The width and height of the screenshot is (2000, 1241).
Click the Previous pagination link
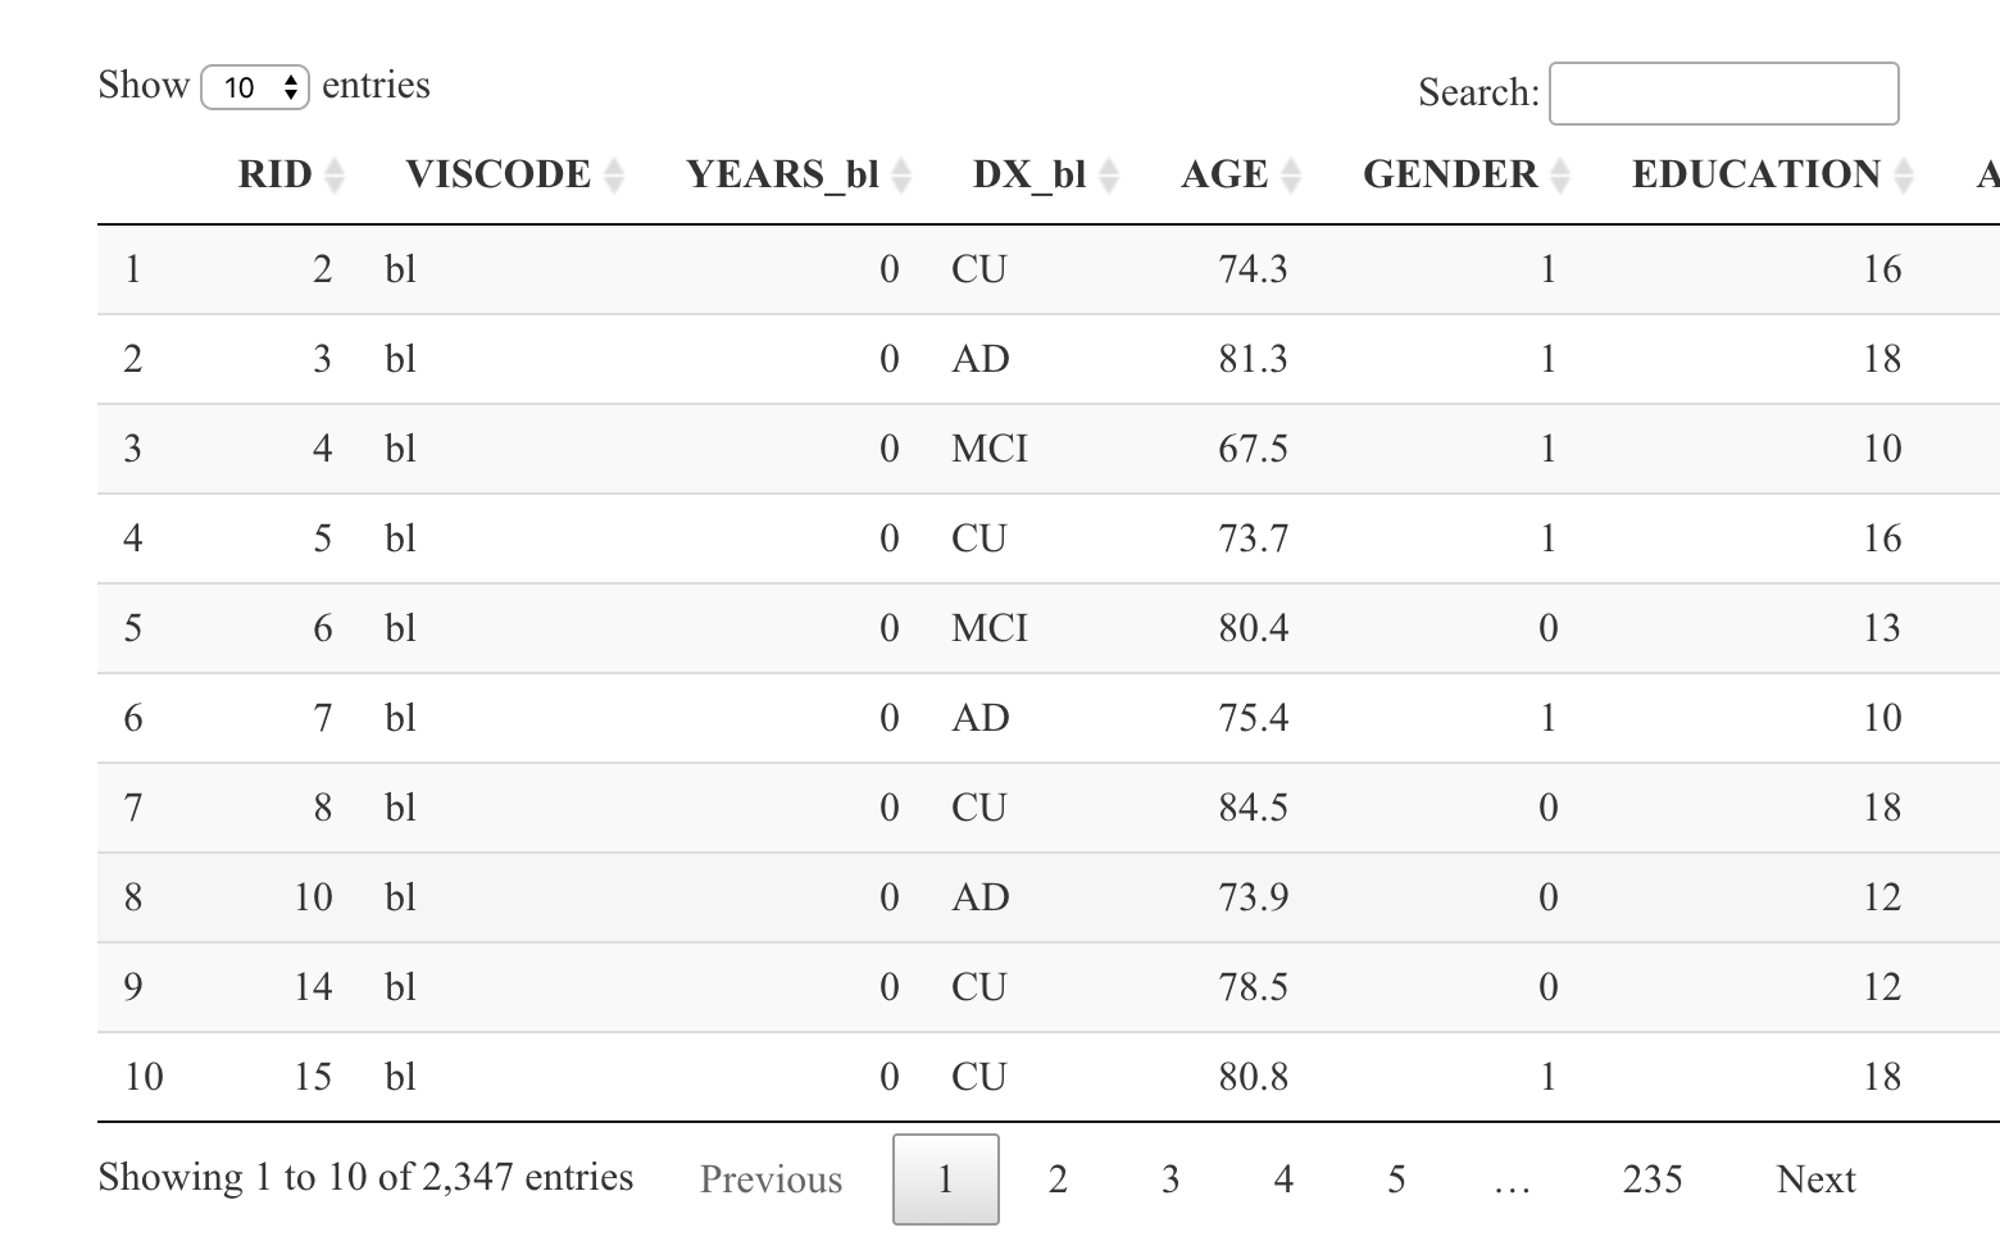(771, 1179)
